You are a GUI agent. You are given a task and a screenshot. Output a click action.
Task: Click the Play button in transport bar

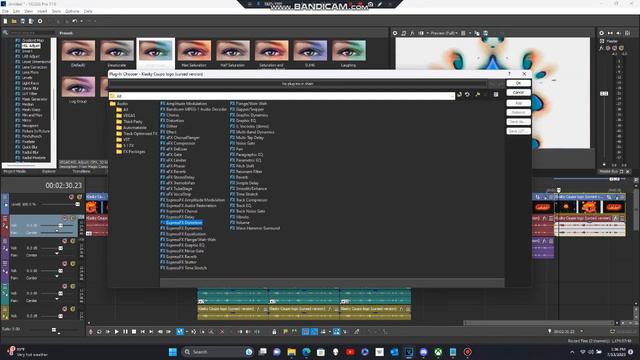(x=116, y=332)
